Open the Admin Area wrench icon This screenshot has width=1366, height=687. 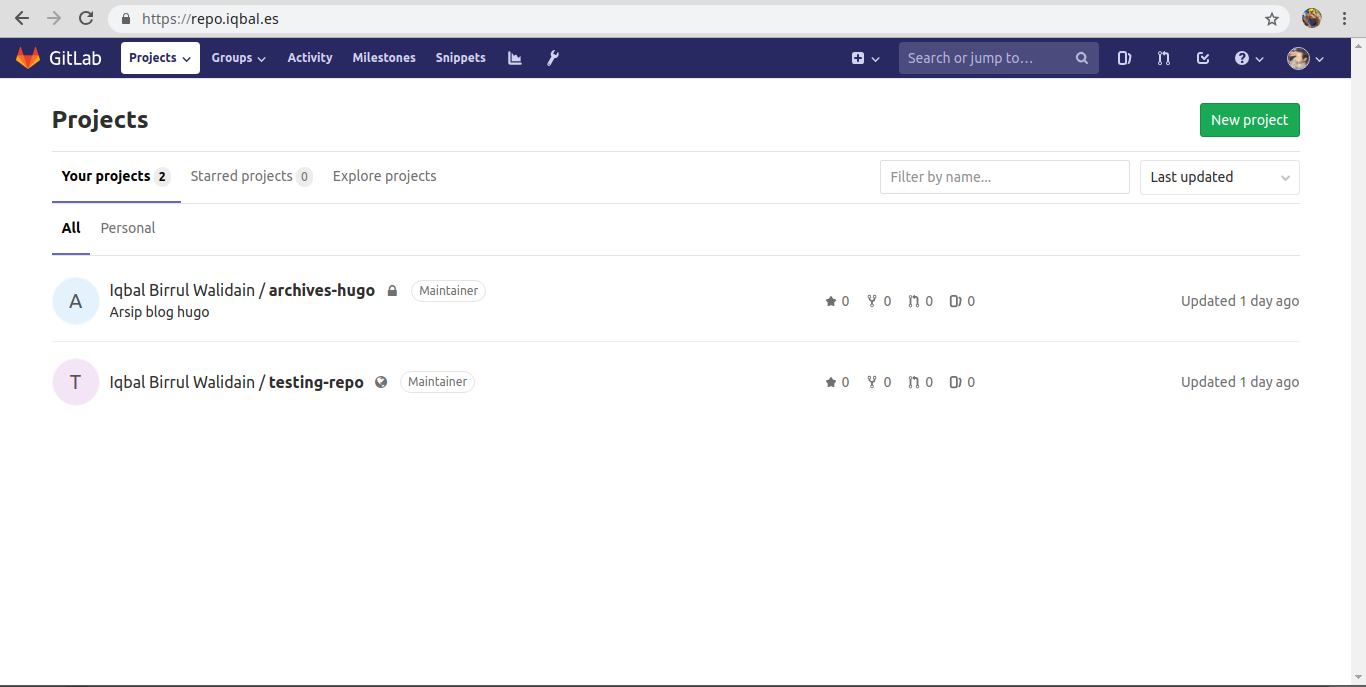[553, 57]
